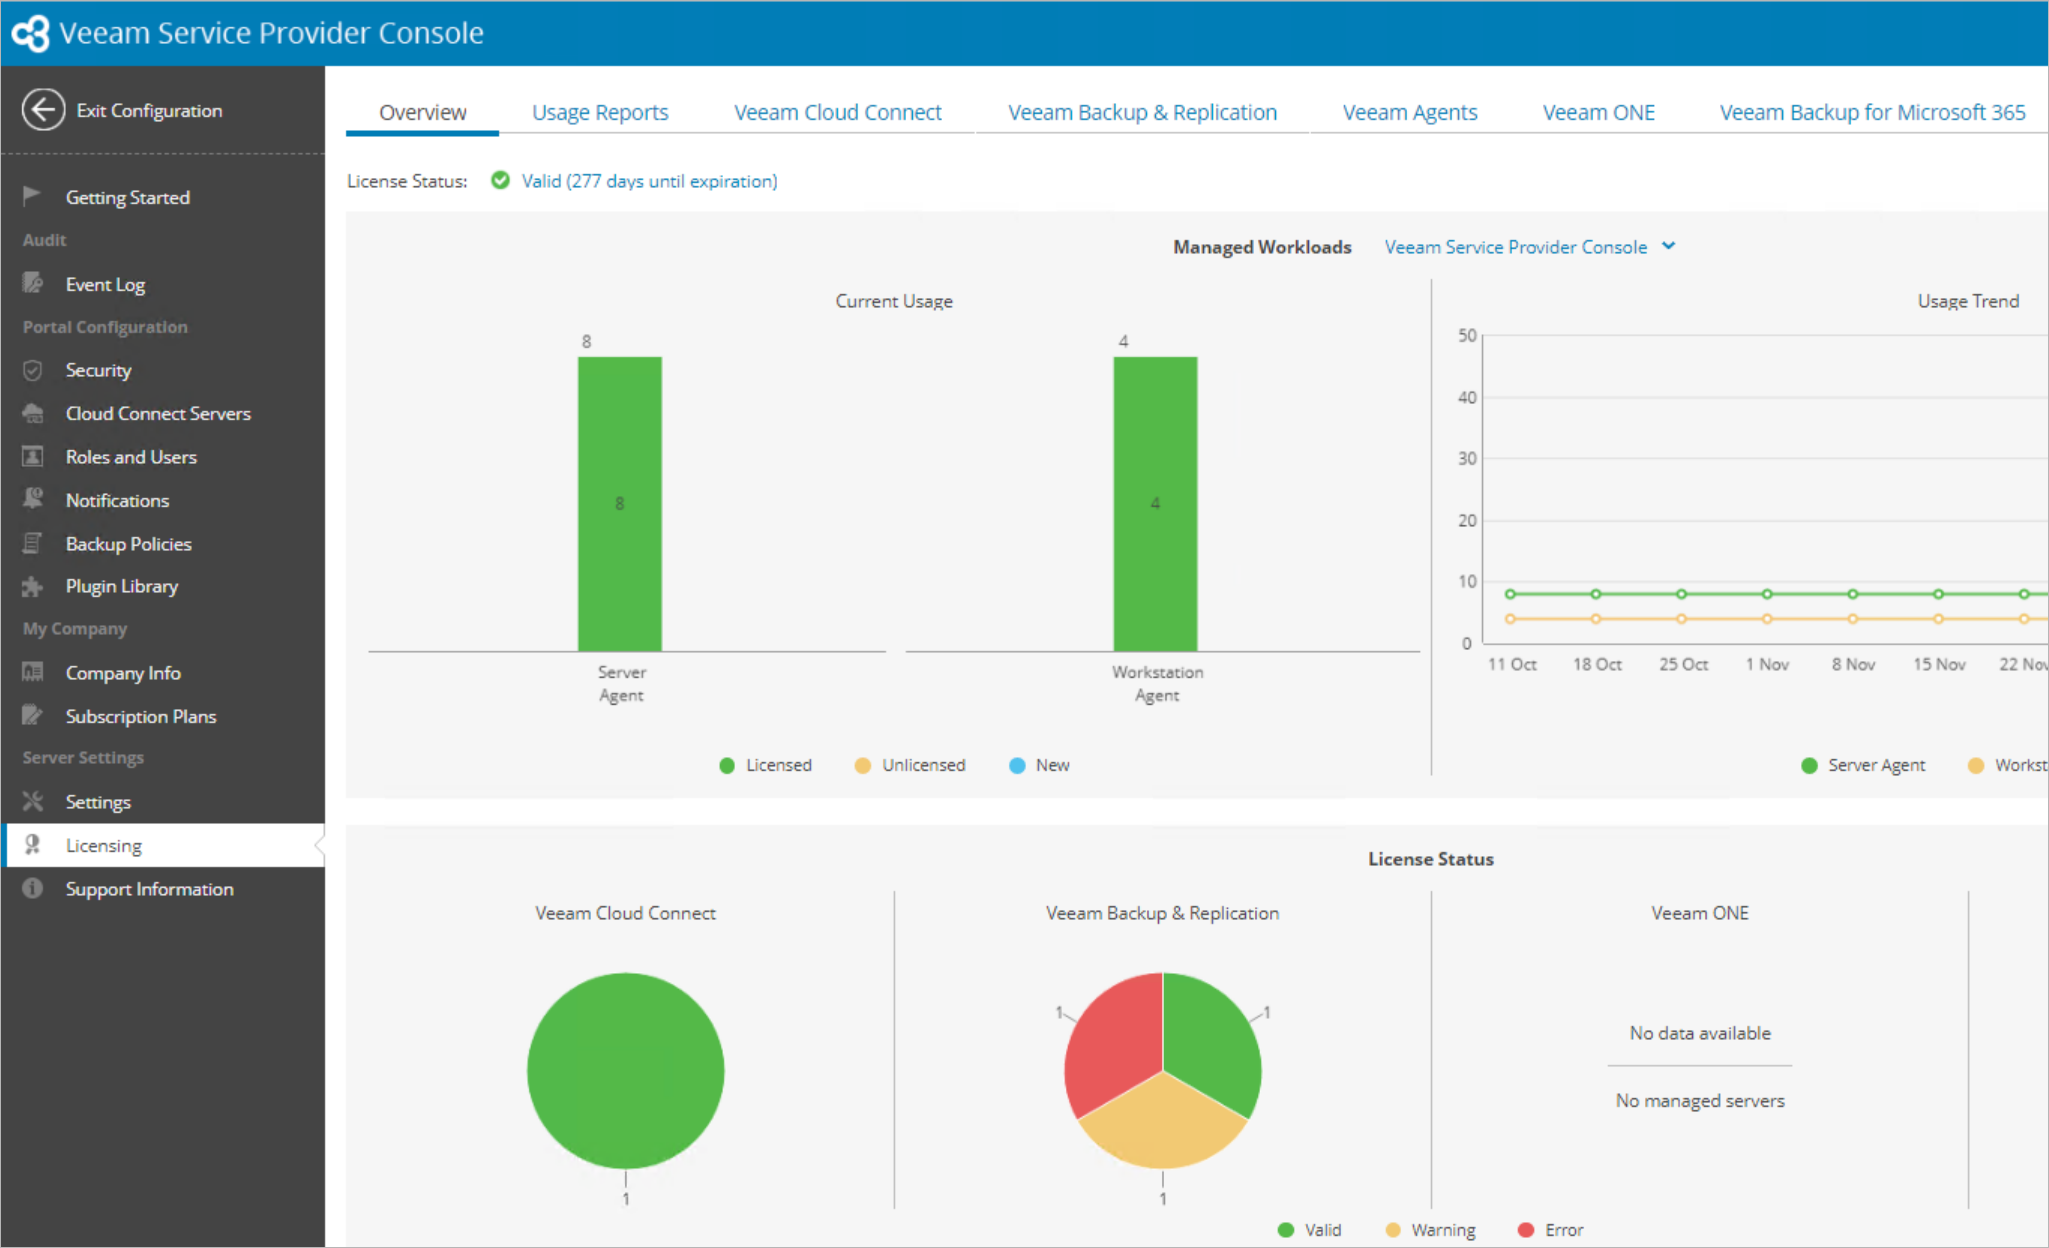
Task: Toggle Warning legend in License Status
Action: [x=1430, y=1230]
